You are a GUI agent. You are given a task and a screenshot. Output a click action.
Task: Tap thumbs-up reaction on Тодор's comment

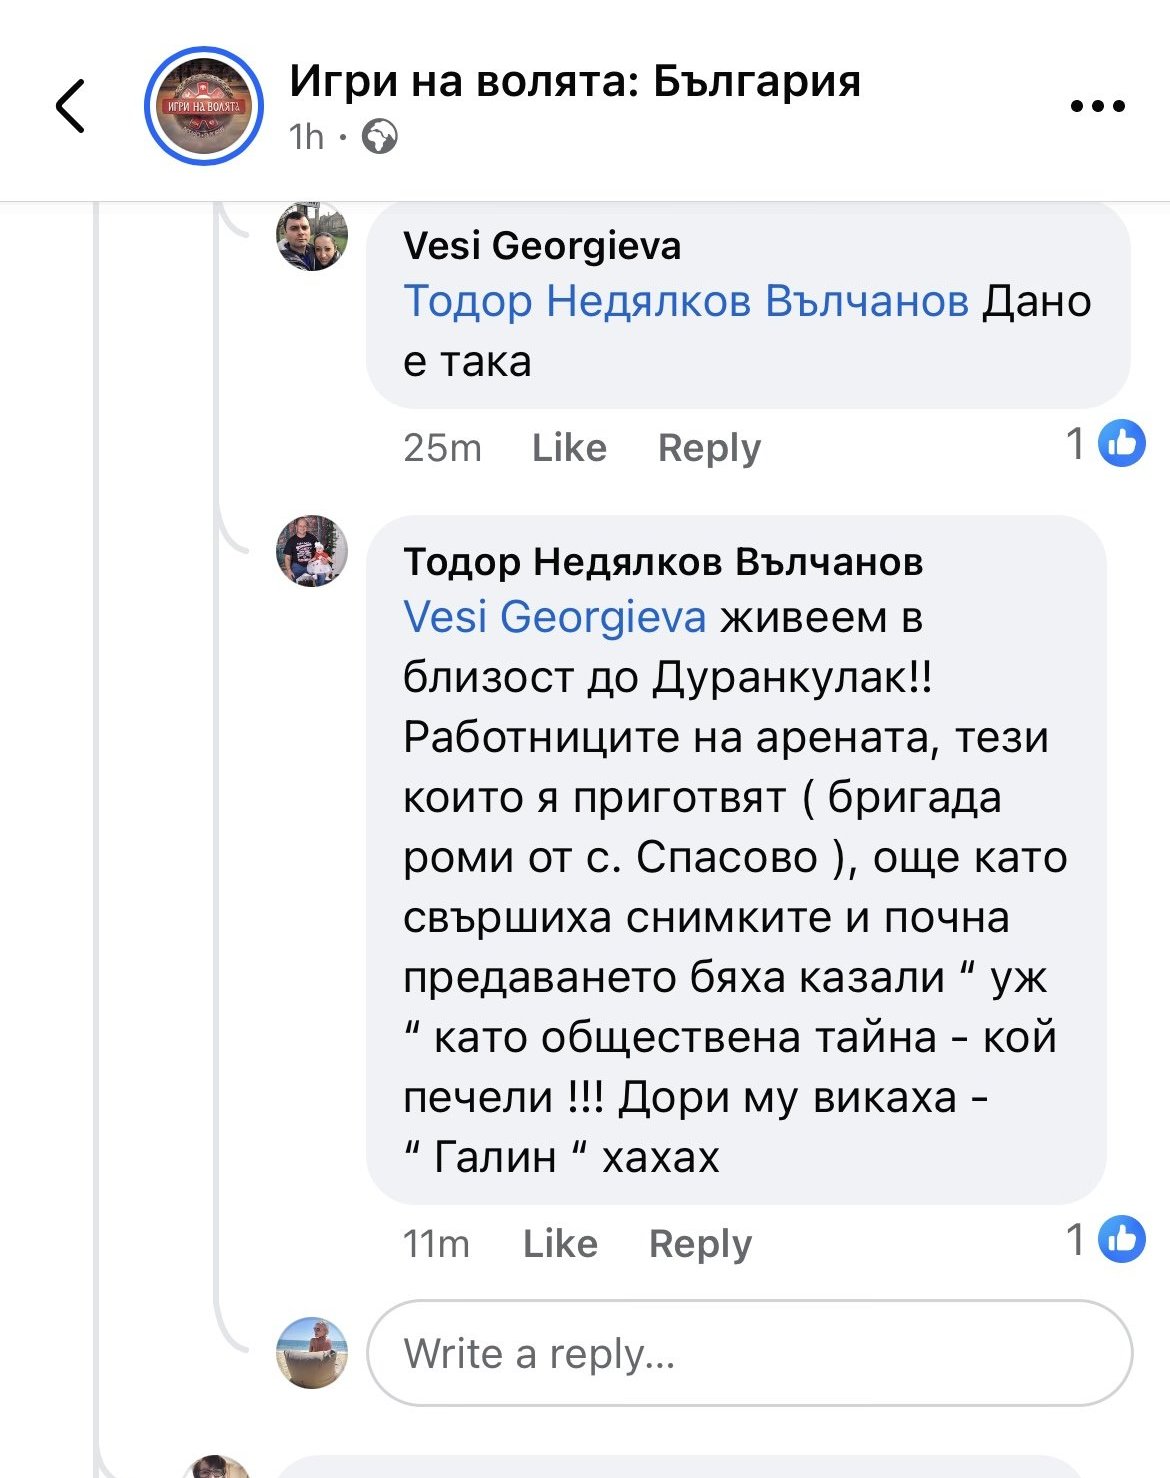tap(1121, 1240)
